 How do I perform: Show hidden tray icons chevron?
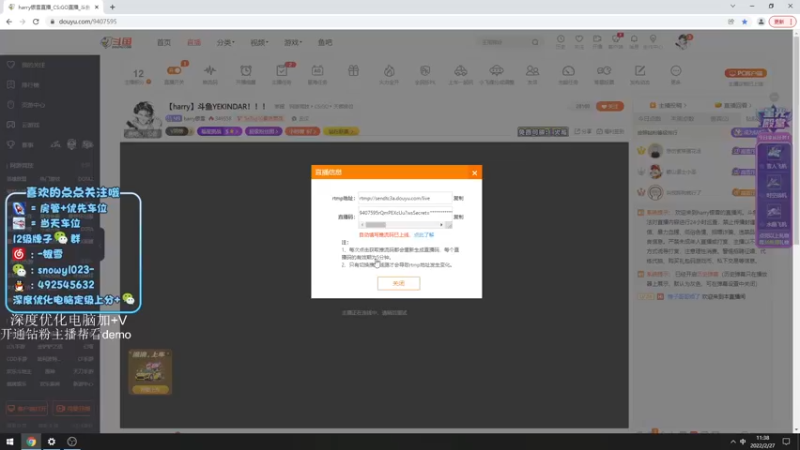(733, 441)
